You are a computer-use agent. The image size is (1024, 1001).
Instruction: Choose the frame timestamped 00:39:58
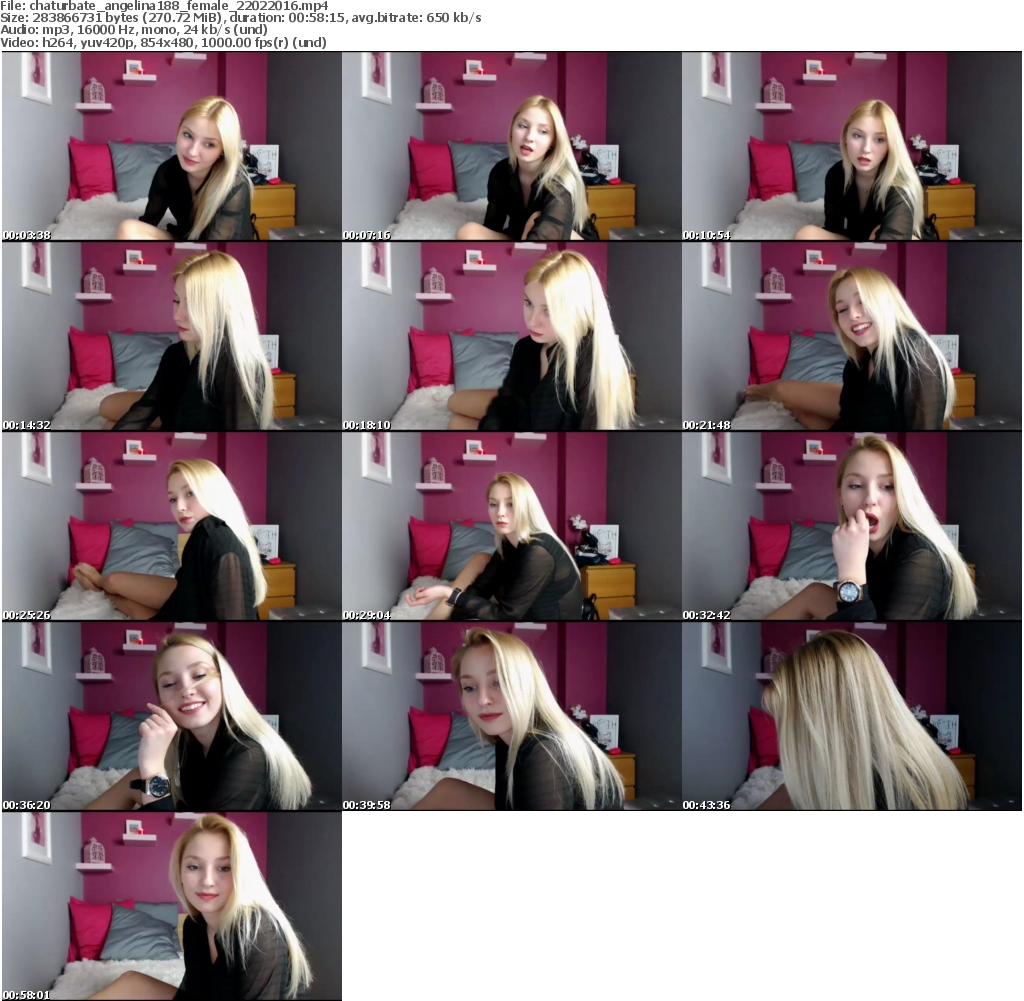click(x=511, y=716)
